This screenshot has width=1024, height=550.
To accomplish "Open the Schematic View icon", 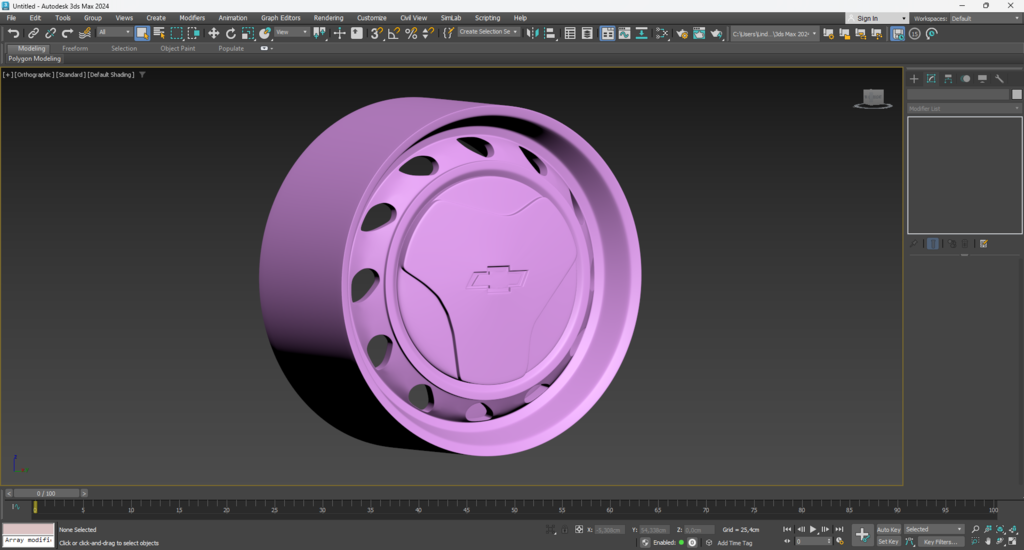I will [642, 33].
